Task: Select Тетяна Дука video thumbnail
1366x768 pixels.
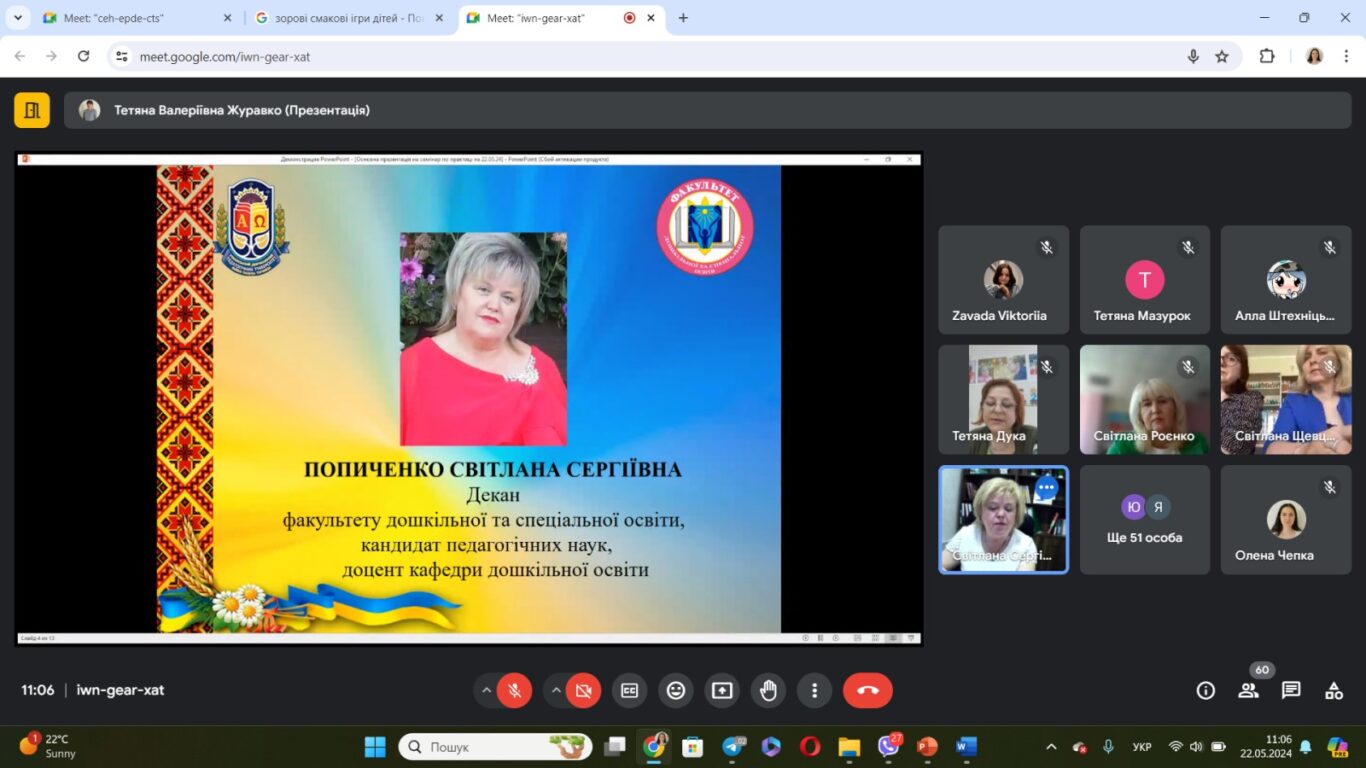Action: (x=1003, y=400)
